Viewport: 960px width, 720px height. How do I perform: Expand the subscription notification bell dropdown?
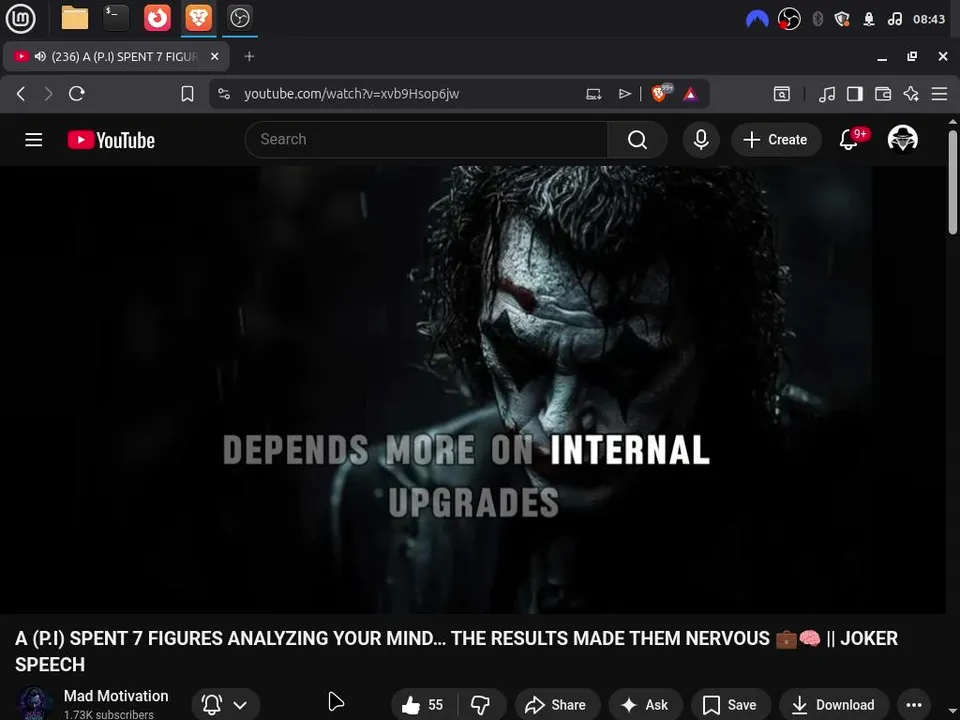tap(226, 705)
